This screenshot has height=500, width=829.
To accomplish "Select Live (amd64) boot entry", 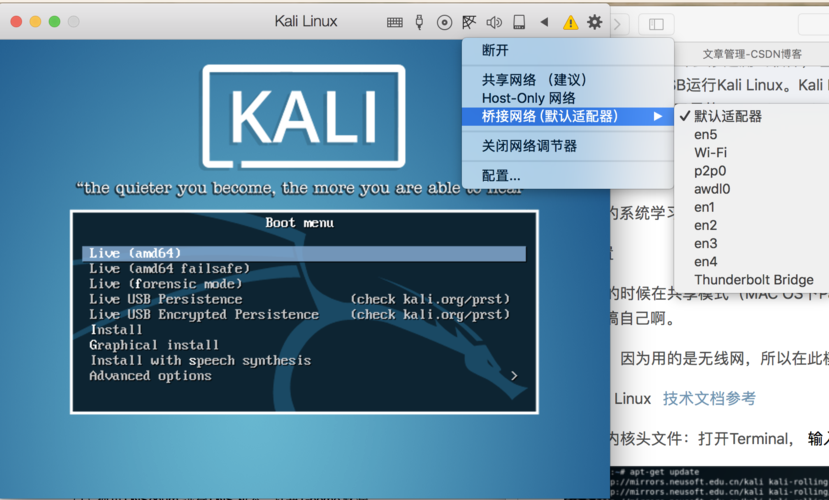I will pos(304,254).
